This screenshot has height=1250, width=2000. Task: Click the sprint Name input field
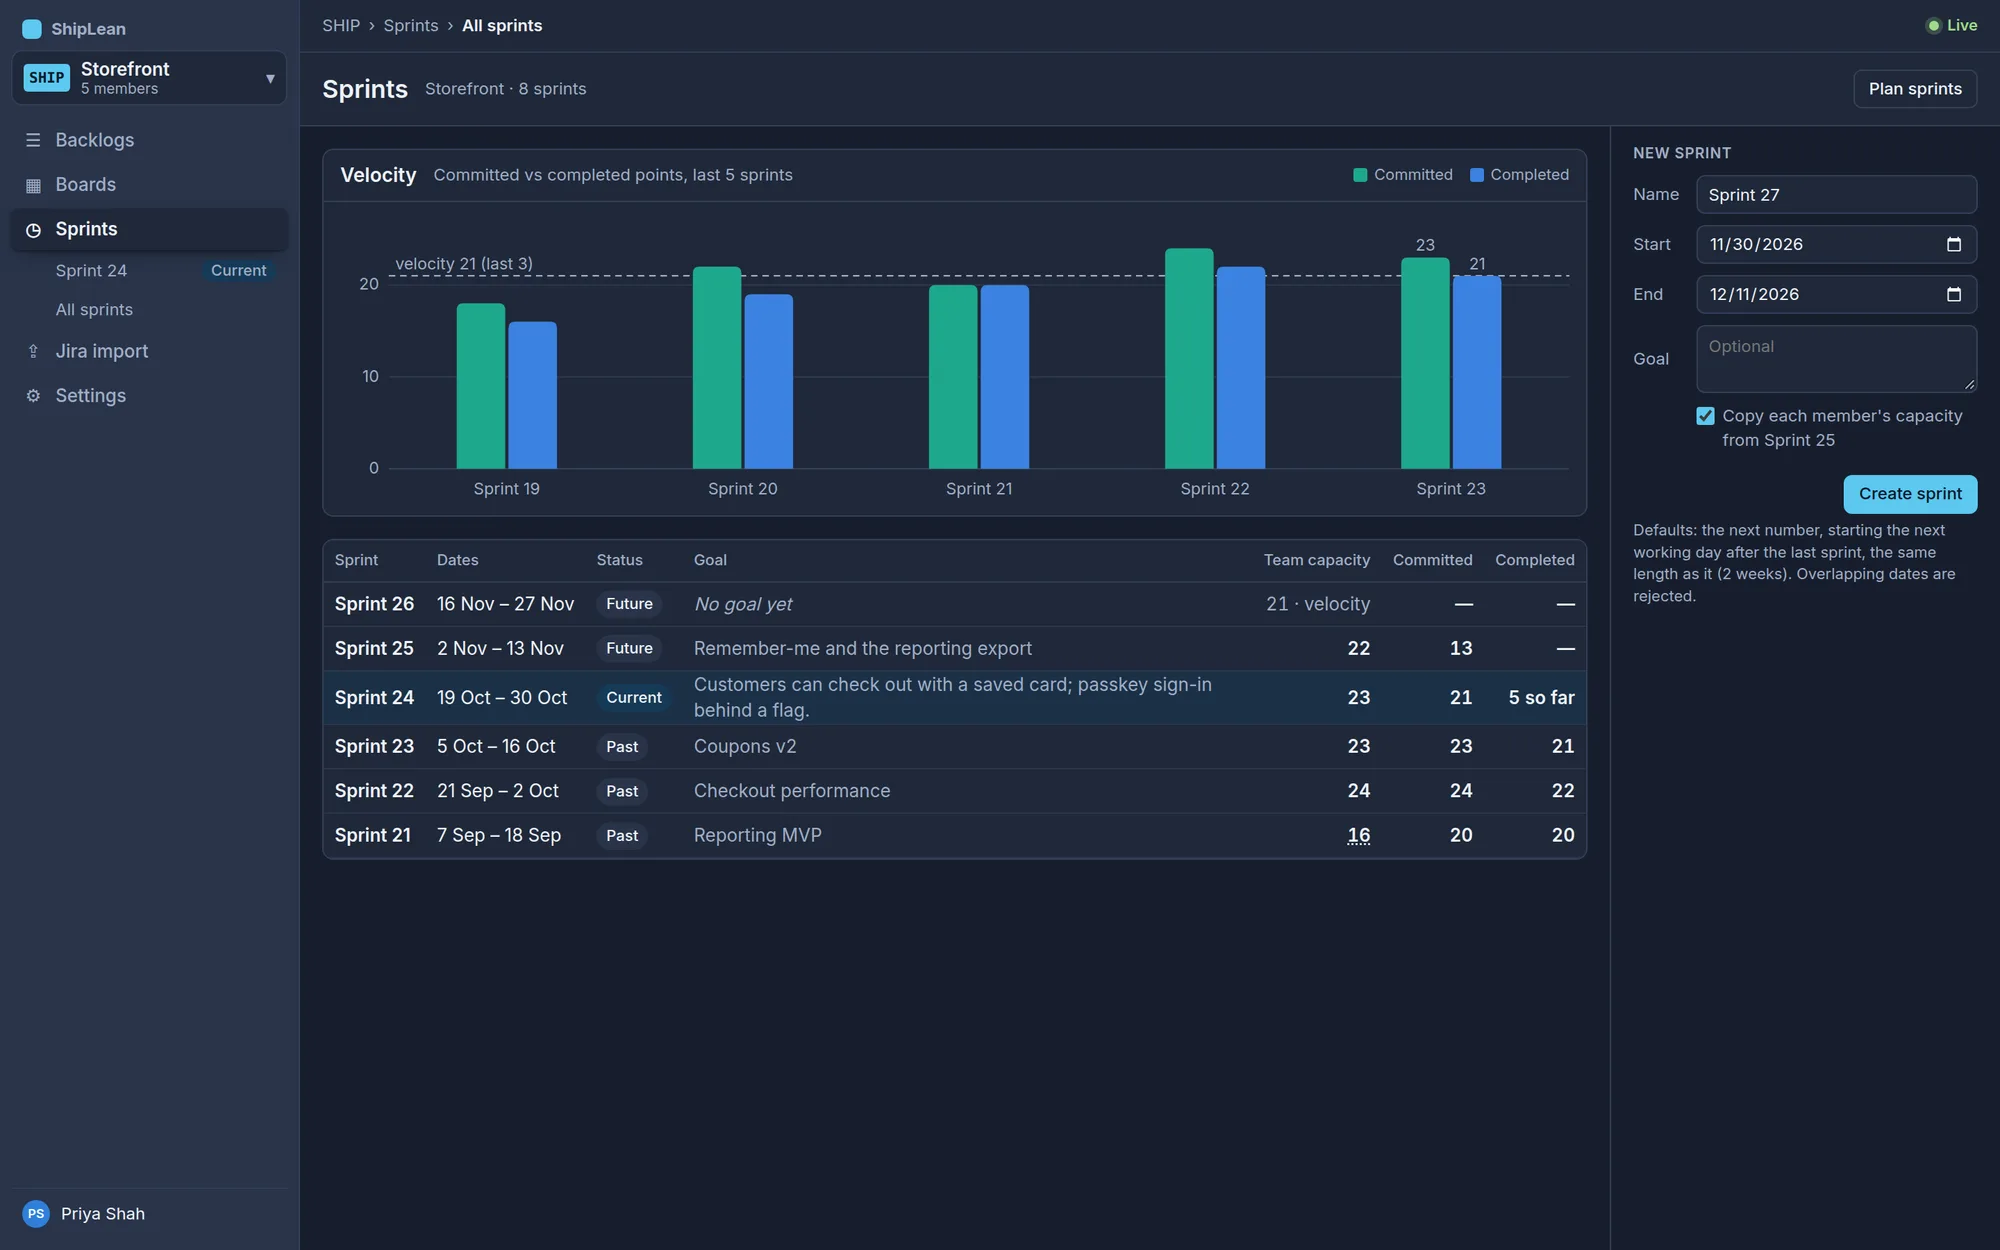[1836, 195]
